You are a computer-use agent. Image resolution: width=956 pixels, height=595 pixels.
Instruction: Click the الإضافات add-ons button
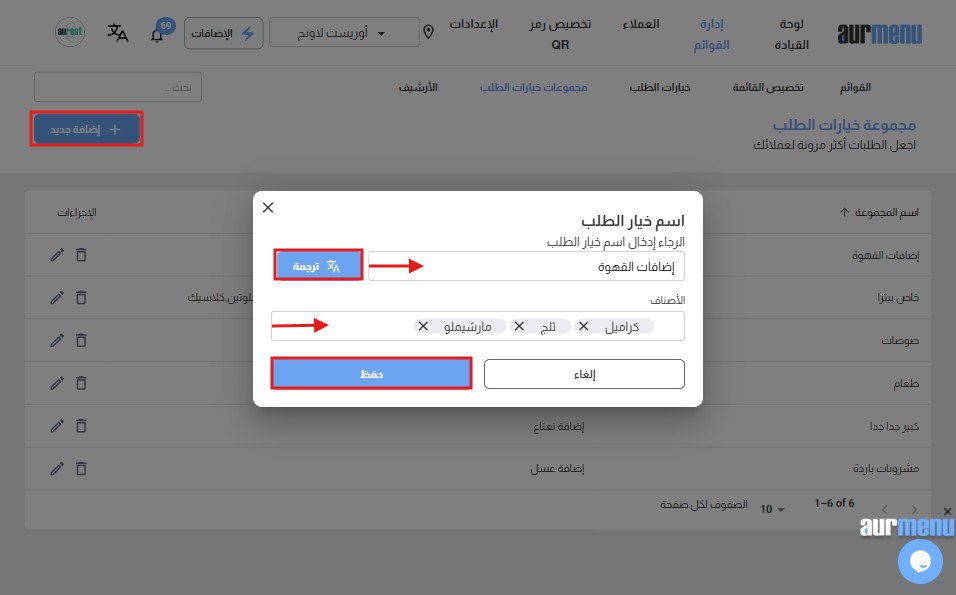pos(224,32)
